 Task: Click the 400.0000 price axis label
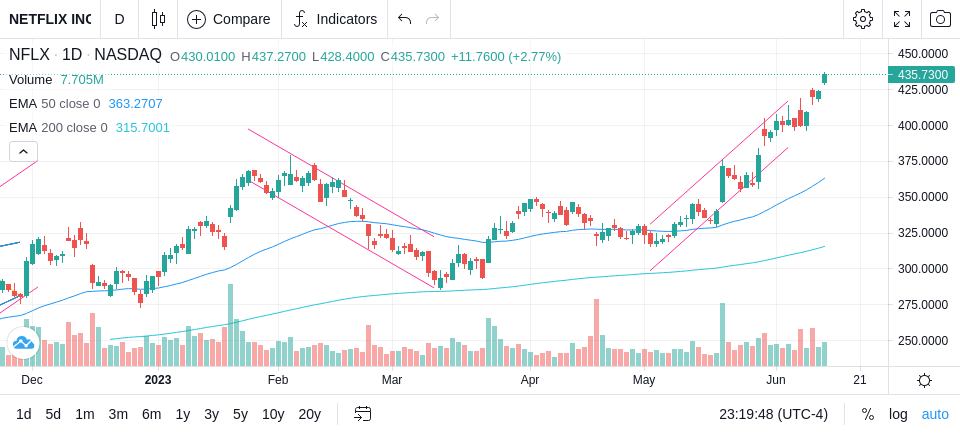point(923,126)
